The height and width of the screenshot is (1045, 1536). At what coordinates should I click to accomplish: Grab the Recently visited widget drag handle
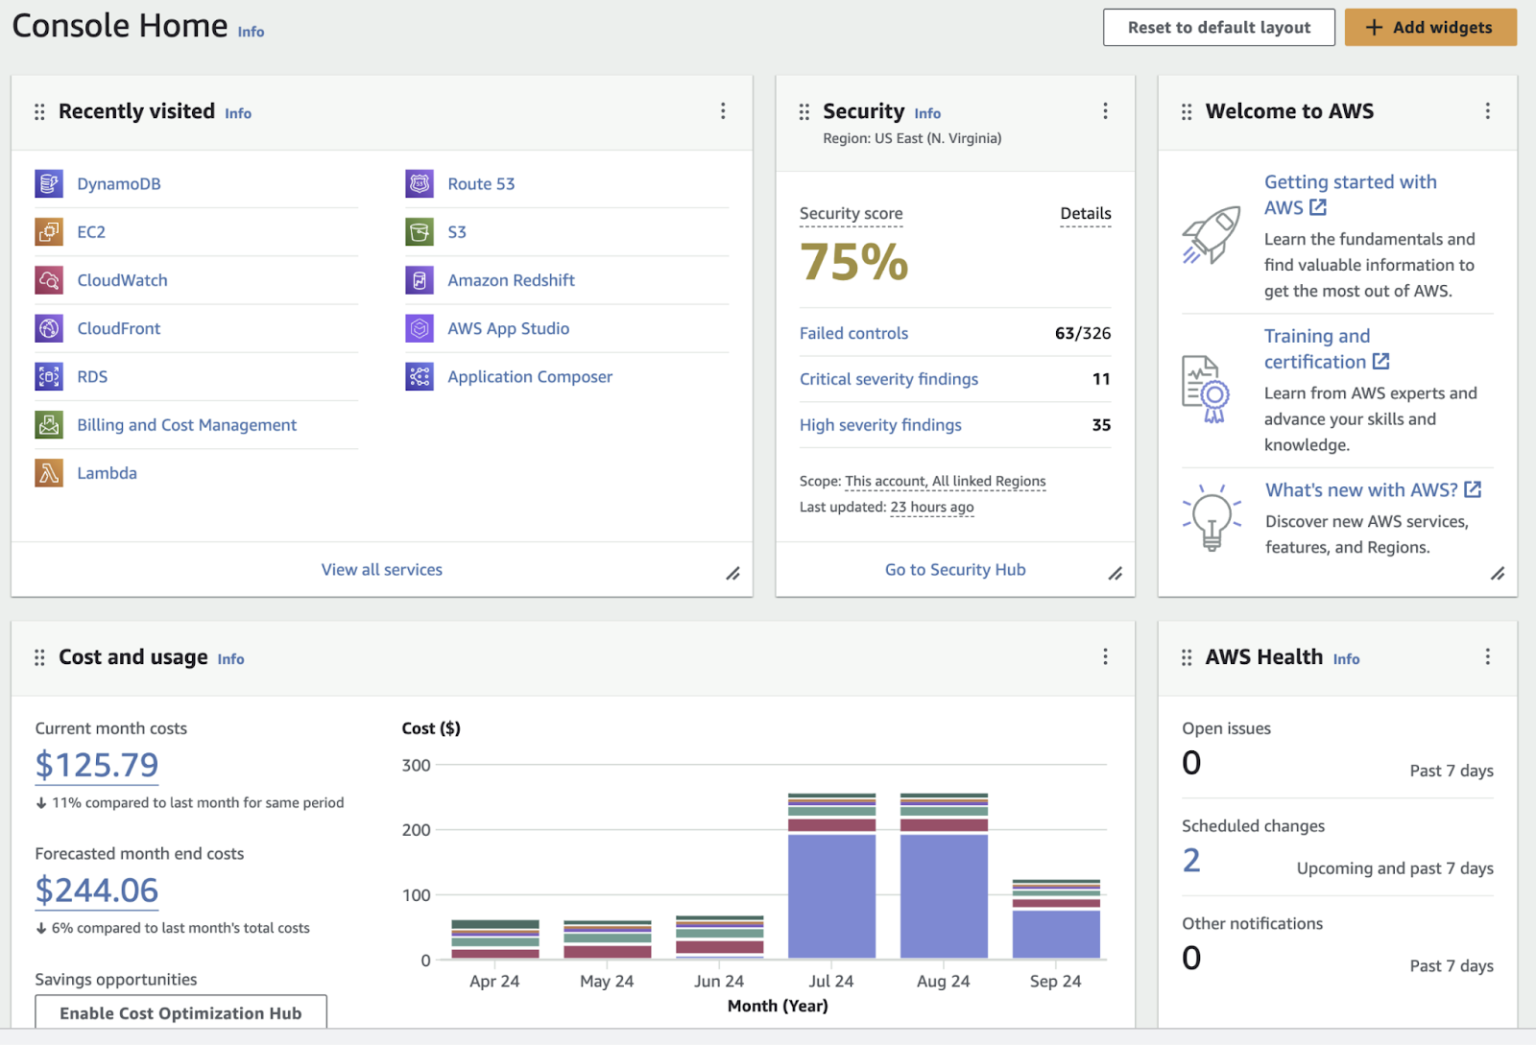tap(40, 112)
